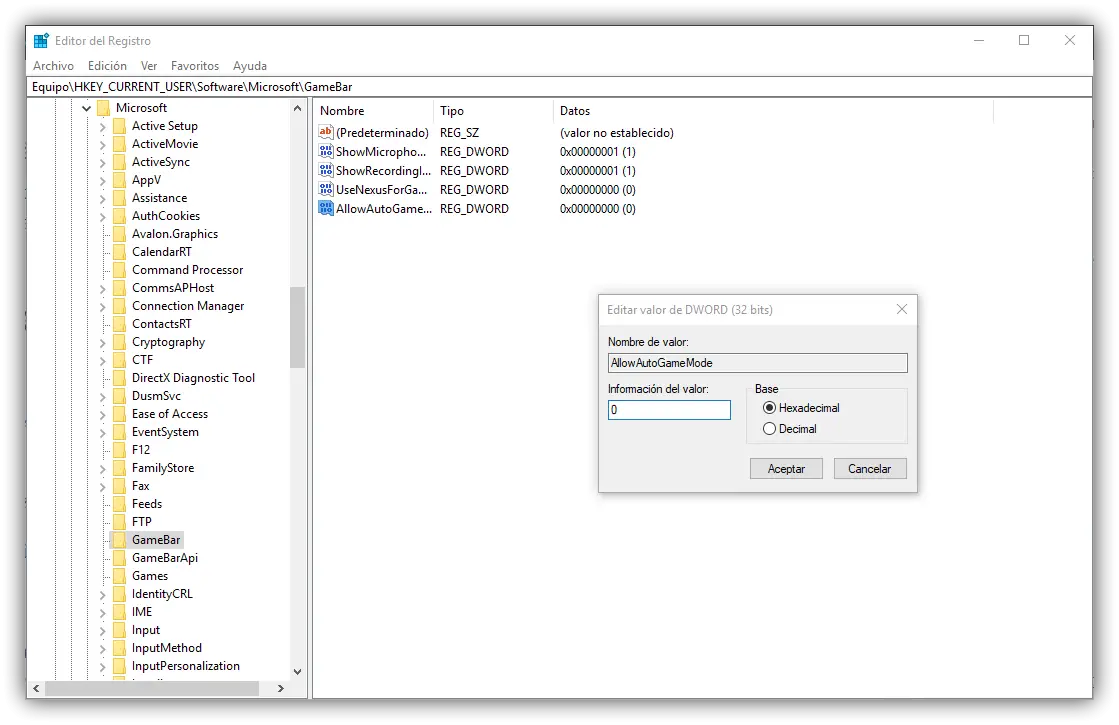
Task: Expand the InputPersonalization key
Action: coord(102,666)
